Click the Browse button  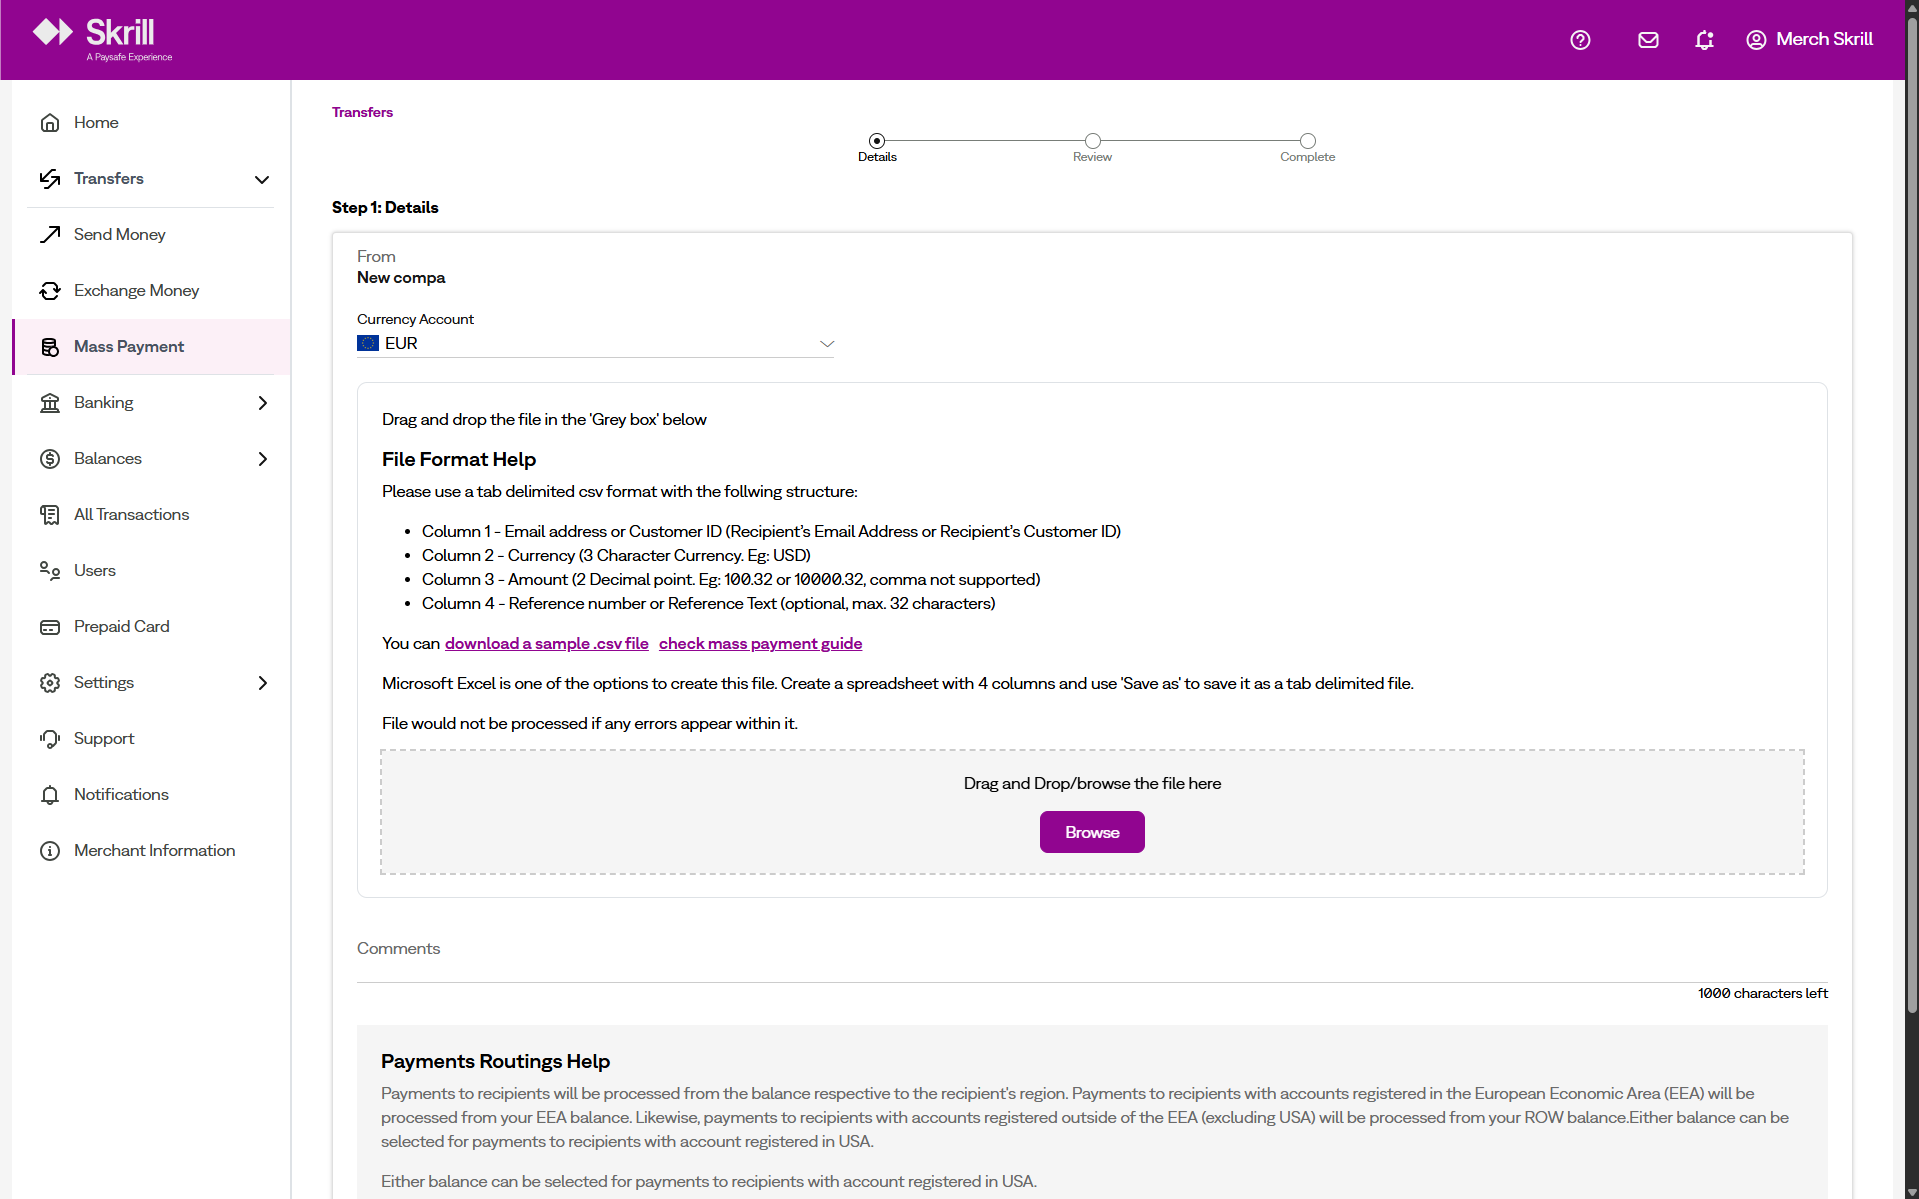tap(1091, 831)
